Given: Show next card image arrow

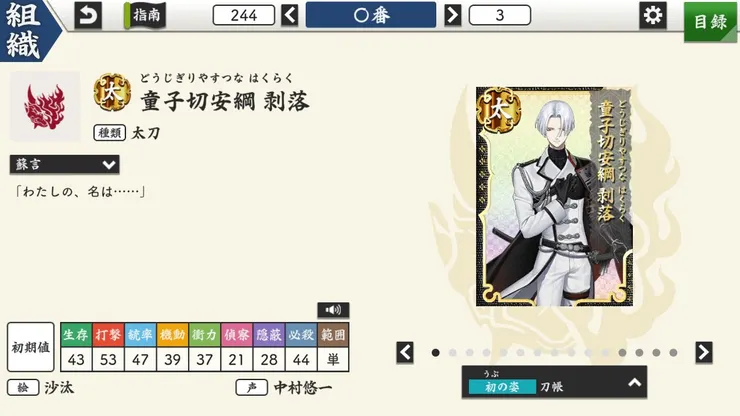Looking at the screenshot, I should click(x=704, y=352).
